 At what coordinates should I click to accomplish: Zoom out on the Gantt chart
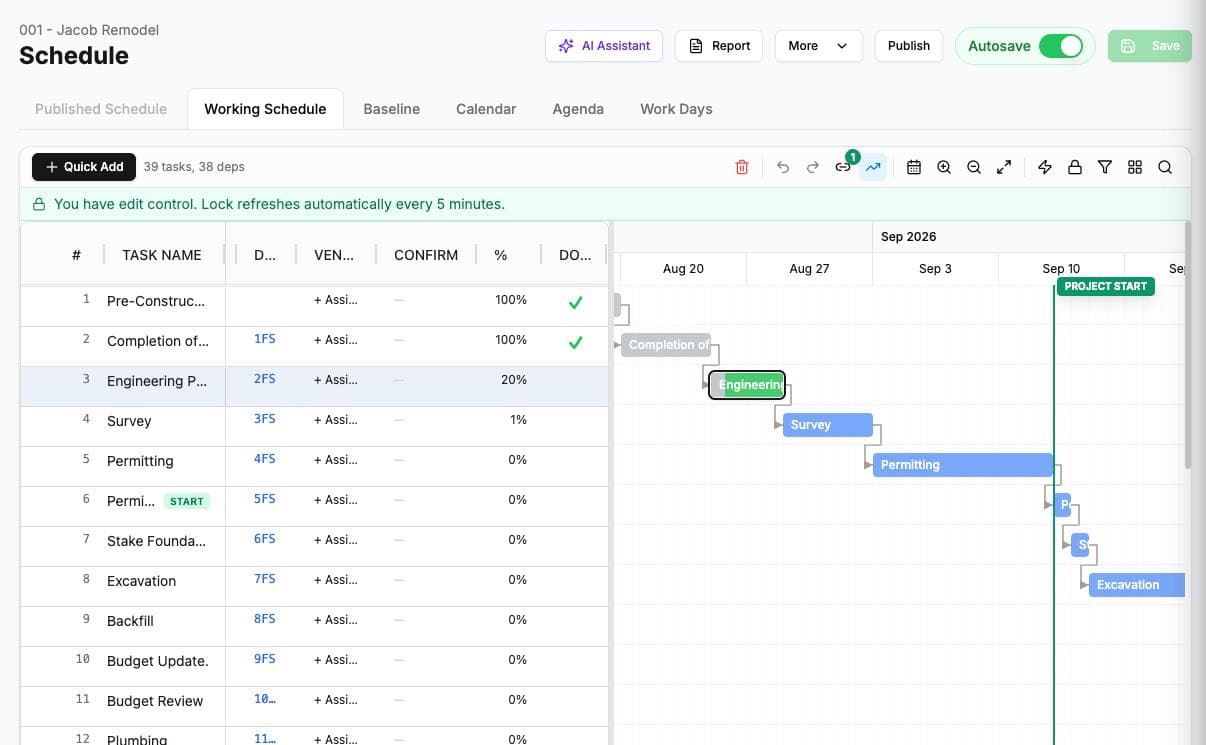[x=974, y=167]
